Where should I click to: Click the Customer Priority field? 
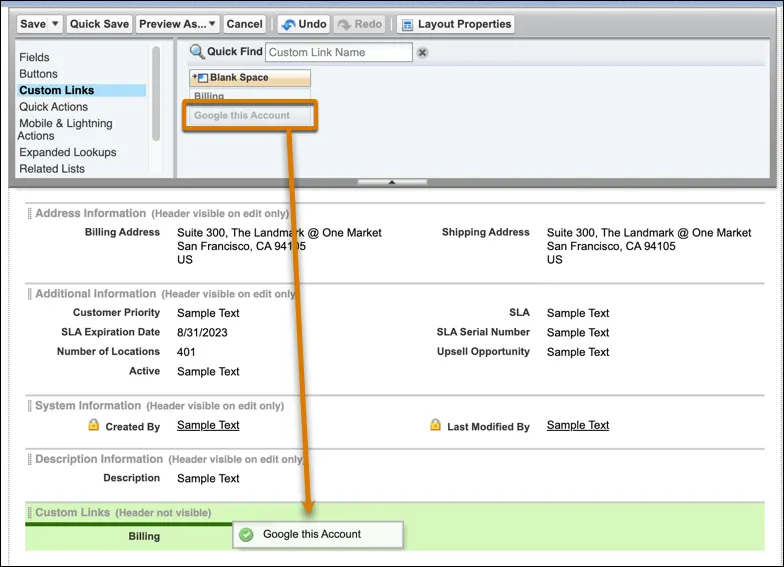pos(116,313)
